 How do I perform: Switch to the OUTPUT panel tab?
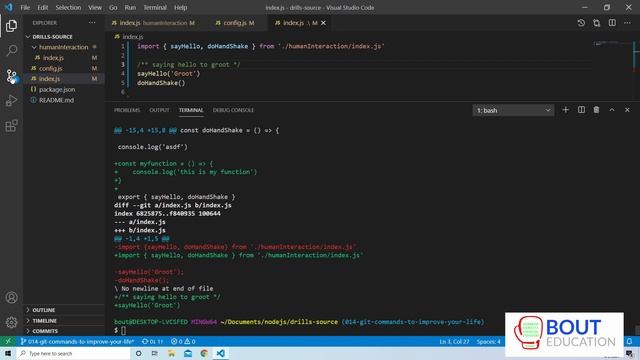point(159,110)
